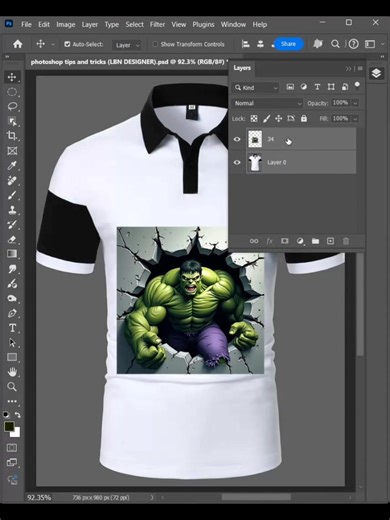Toggle Quick Mask mode
This screenshot has height=520, width=390.
12,447
